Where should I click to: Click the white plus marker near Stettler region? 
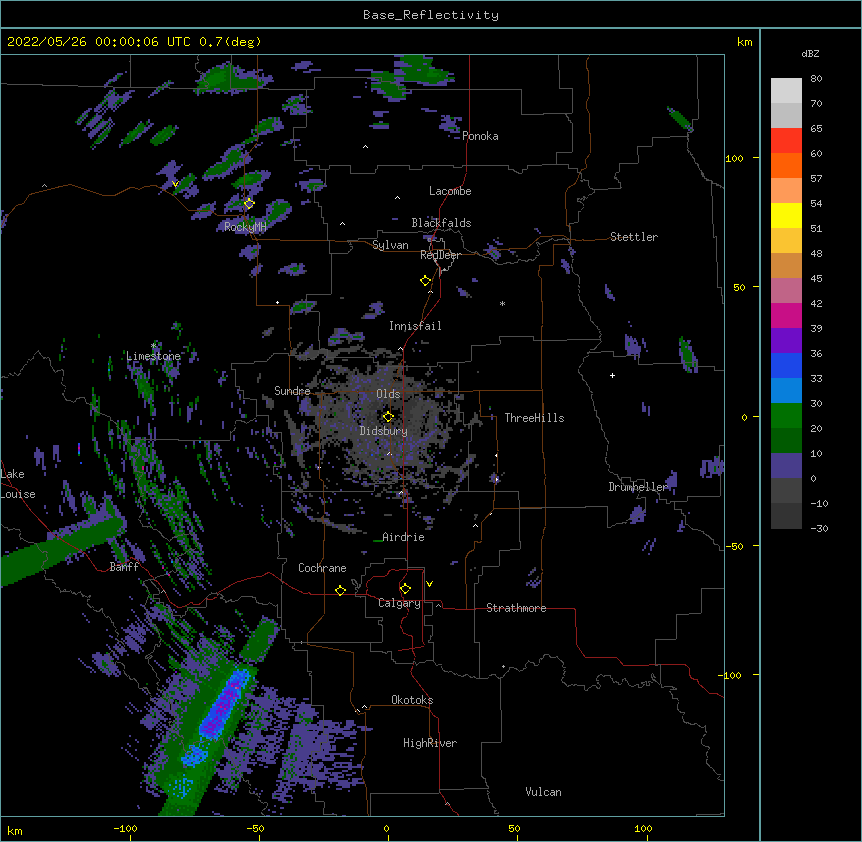point(612,375)
